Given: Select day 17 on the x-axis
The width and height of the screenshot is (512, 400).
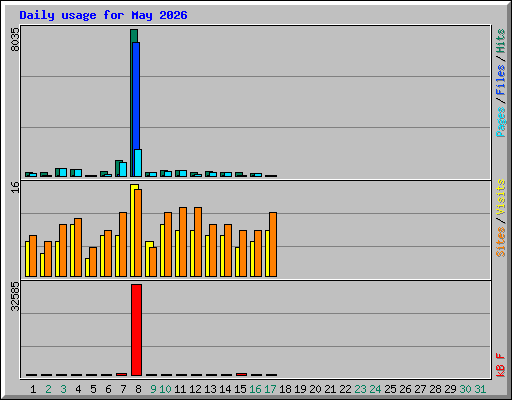Looking at the screenshot, I should tap(270, 389).
